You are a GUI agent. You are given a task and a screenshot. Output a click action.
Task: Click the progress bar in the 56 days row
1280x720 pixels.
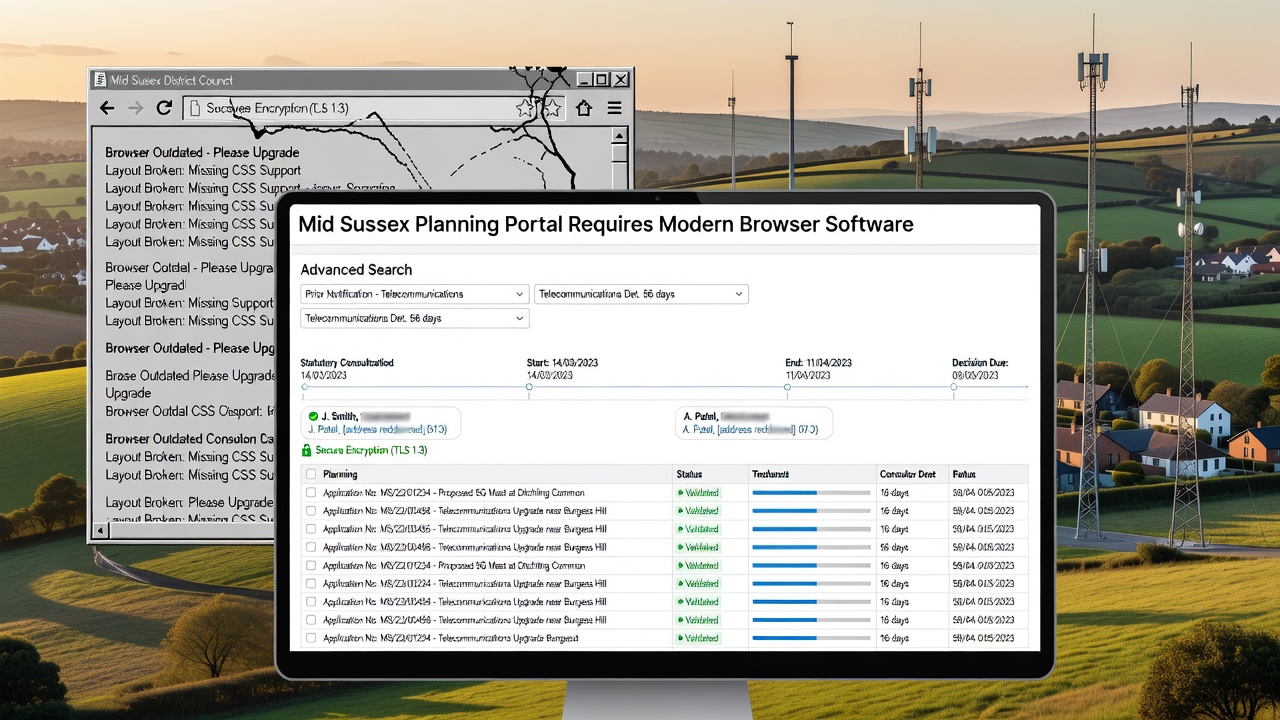click(811, 547)
